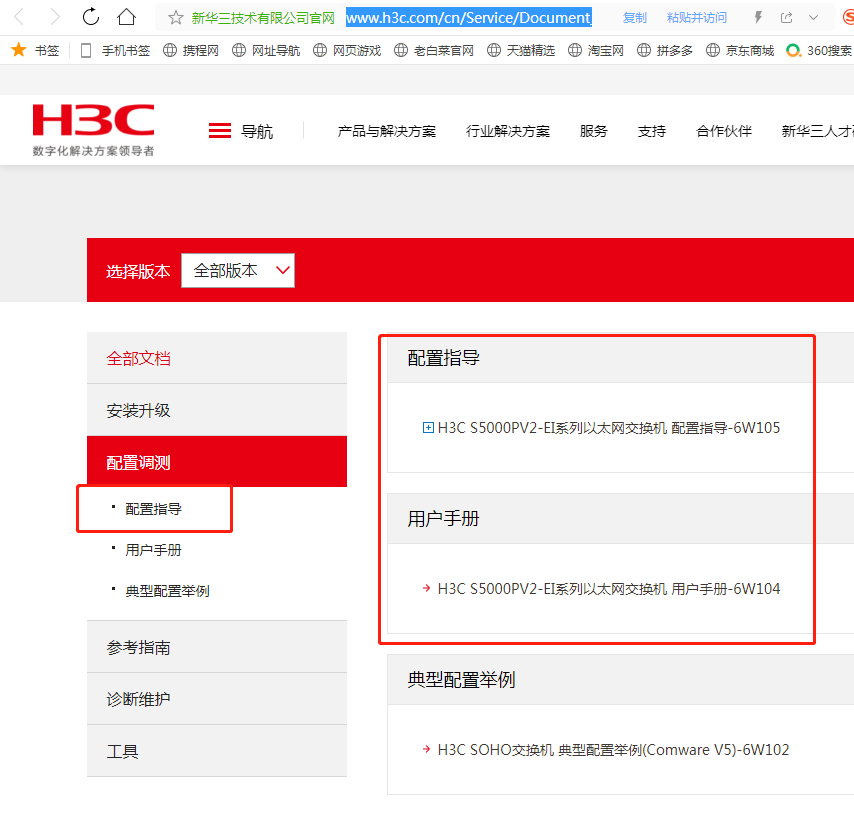The height and width of the screenshot is (824, 854).
Task: Open 淘宝网 bookmark
Action: (x=596, y=51)
